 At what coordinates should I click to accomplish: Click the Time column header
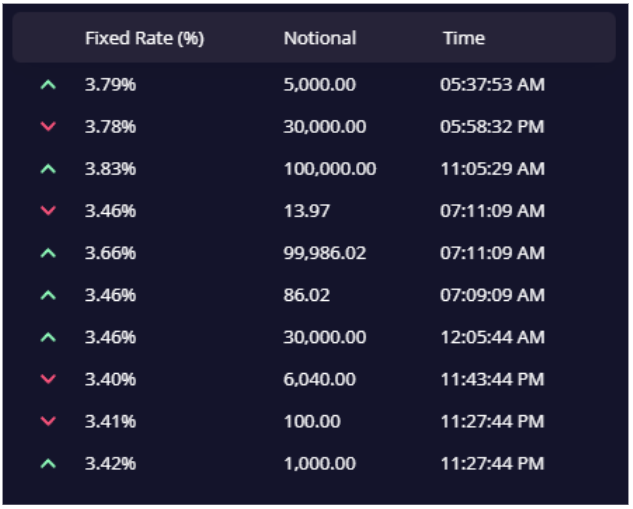tap(463, 38)
